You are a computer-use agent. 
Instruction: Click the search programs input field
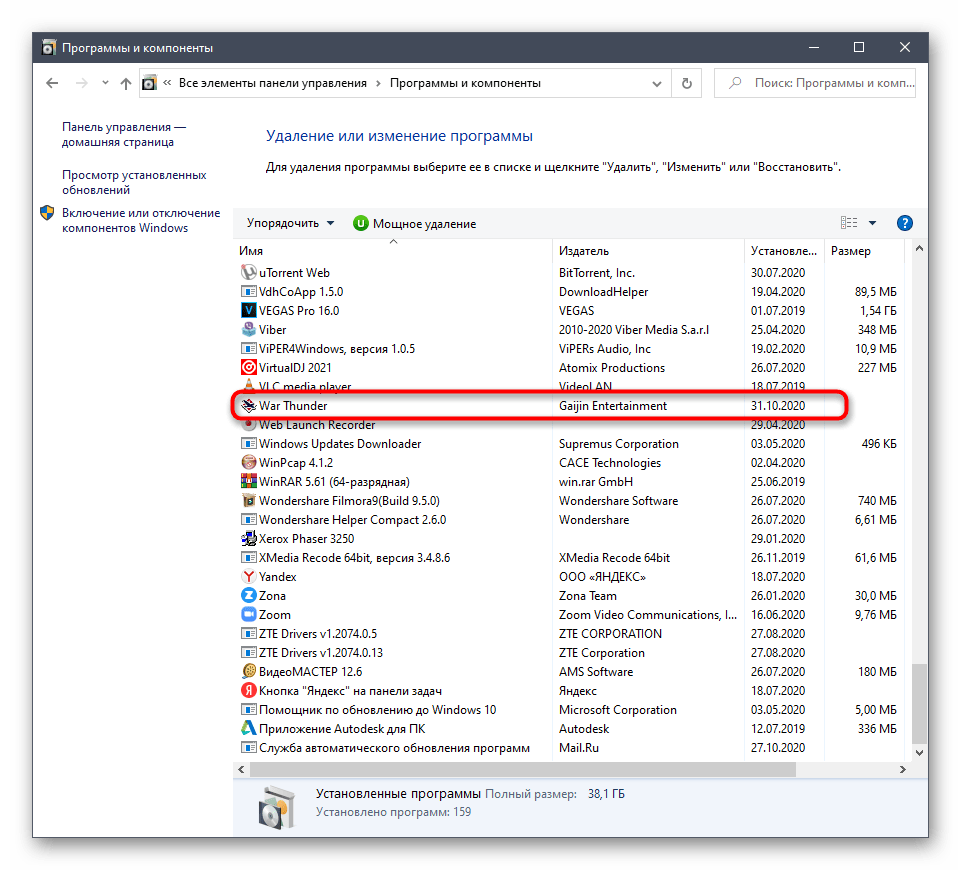click(826, 83)
